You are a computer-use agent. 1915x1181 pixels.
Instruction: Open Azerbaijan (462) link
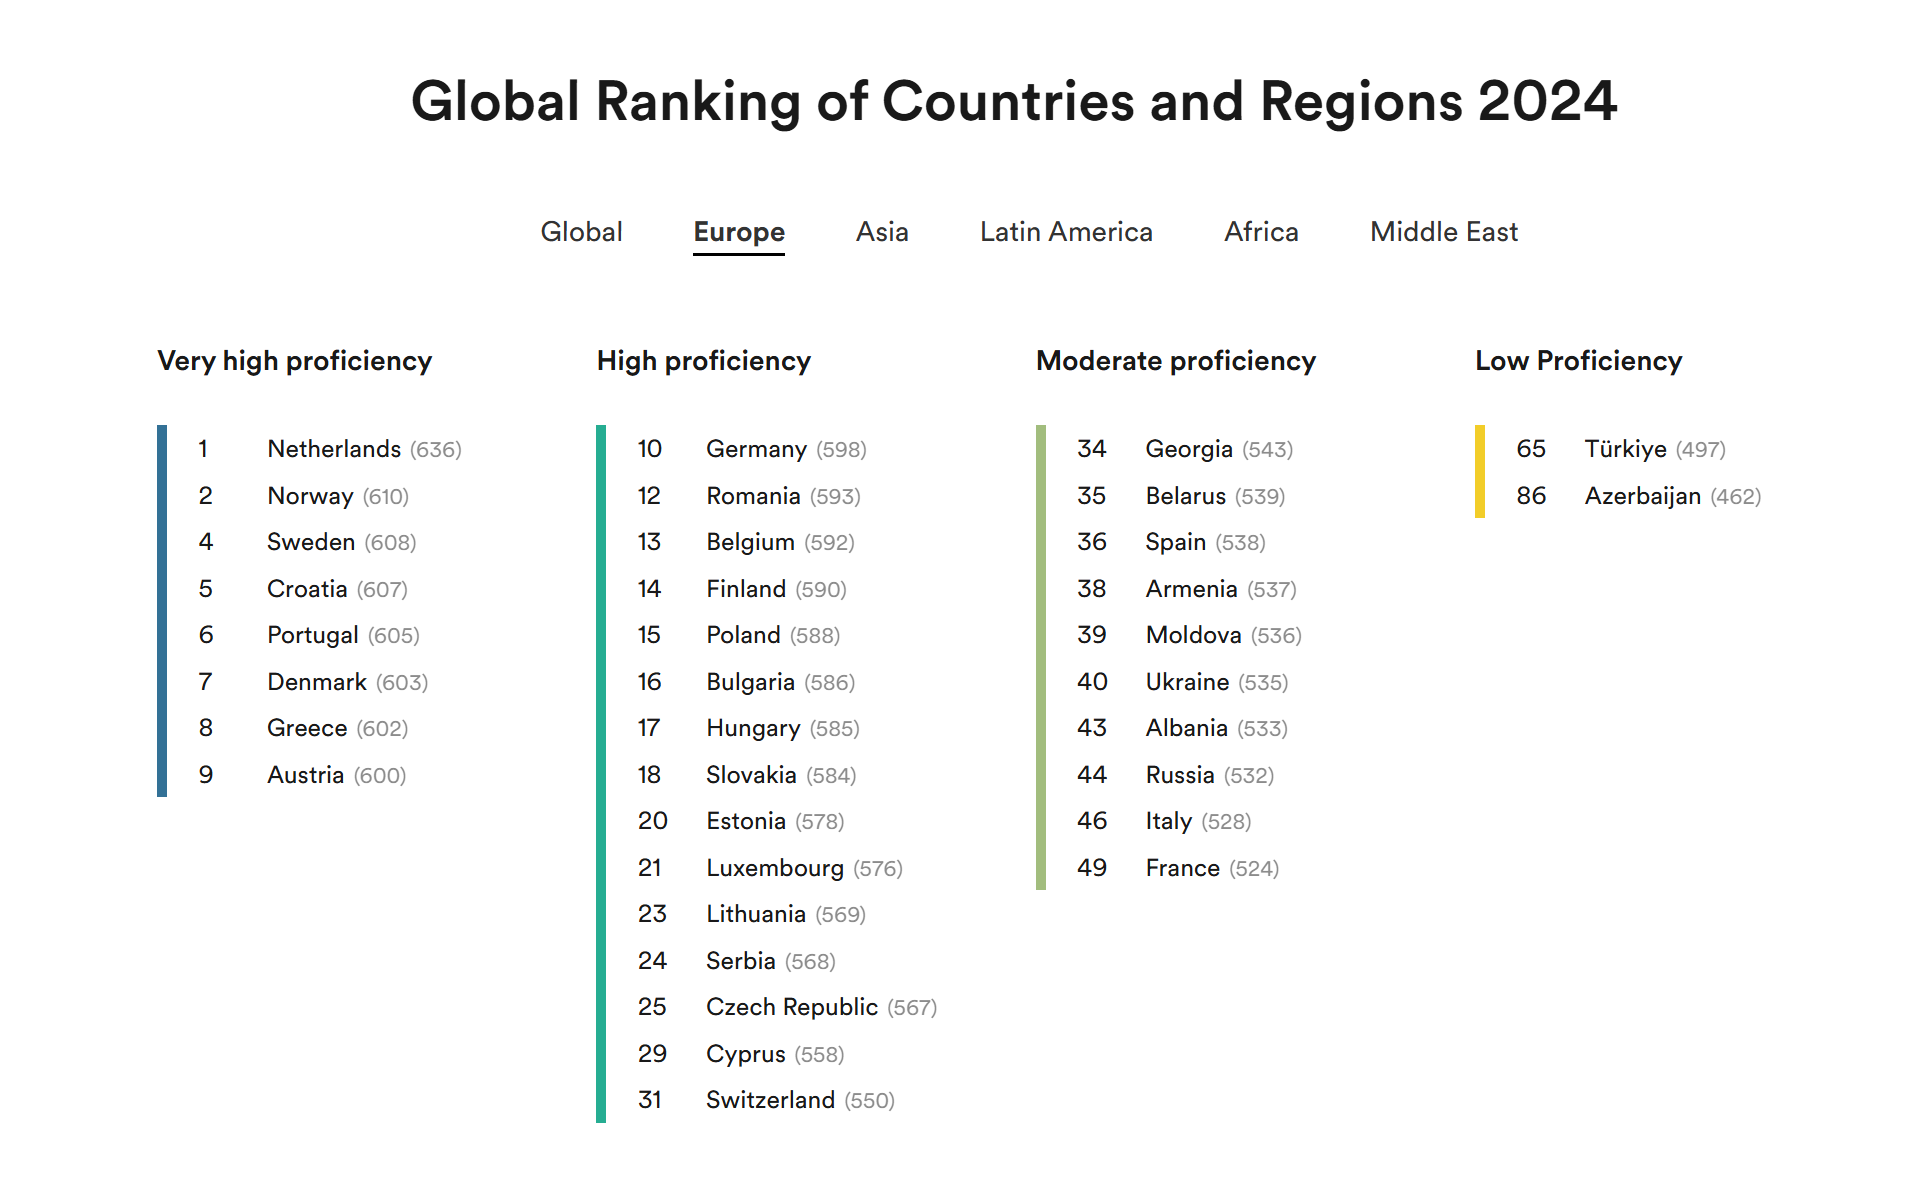[x=1673, y=496]
